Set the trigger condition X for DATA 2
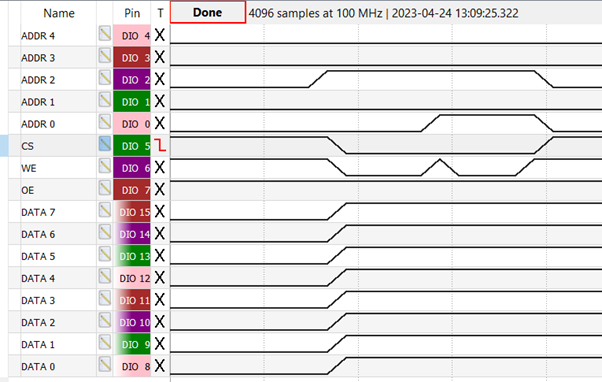The width and height of the screenshot is (602, 382). tap(160, 322)
